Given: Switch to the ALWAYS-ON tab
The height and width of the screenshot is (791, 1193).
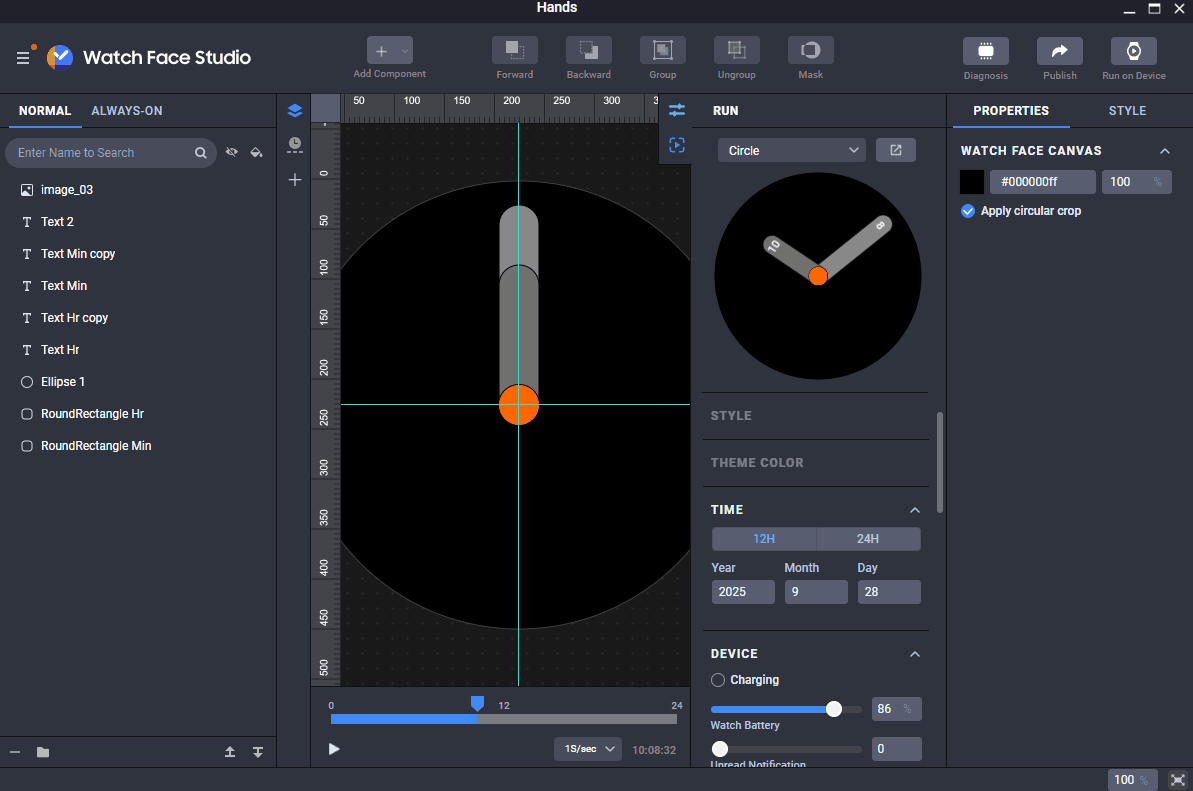Looking at the screenshot, I should [x=126, y=110].
